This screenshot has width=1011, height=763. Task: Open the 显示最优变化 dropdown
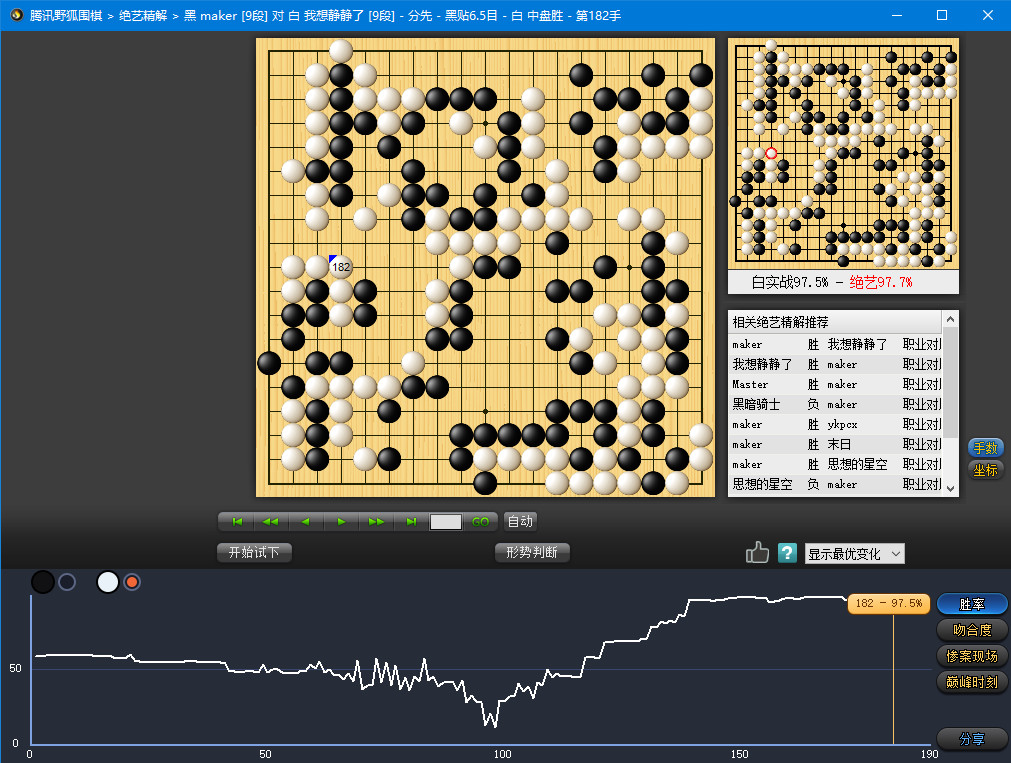(x=854, y=554)
